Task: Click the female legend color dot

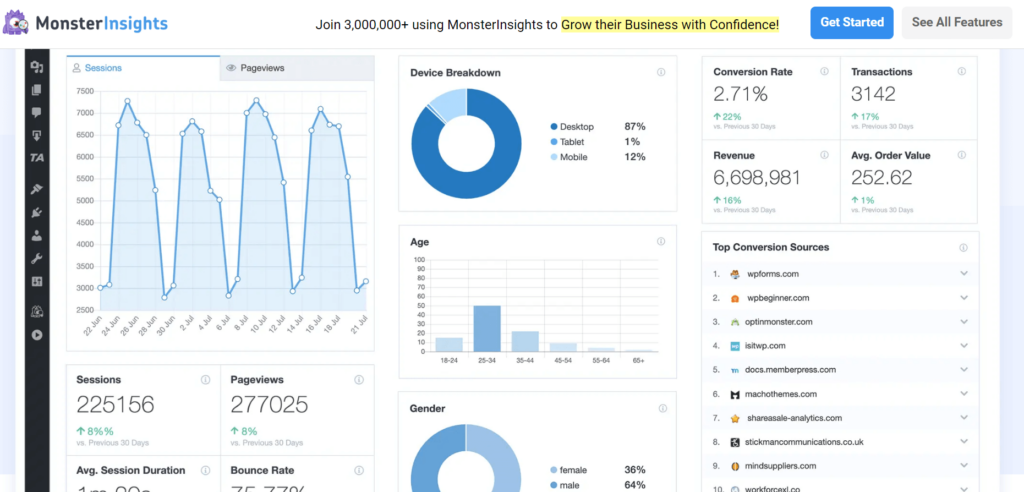Action: pos(554,470)
